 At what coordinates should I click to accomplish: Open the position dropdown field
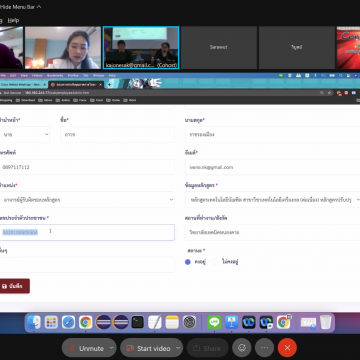[87, 200]
